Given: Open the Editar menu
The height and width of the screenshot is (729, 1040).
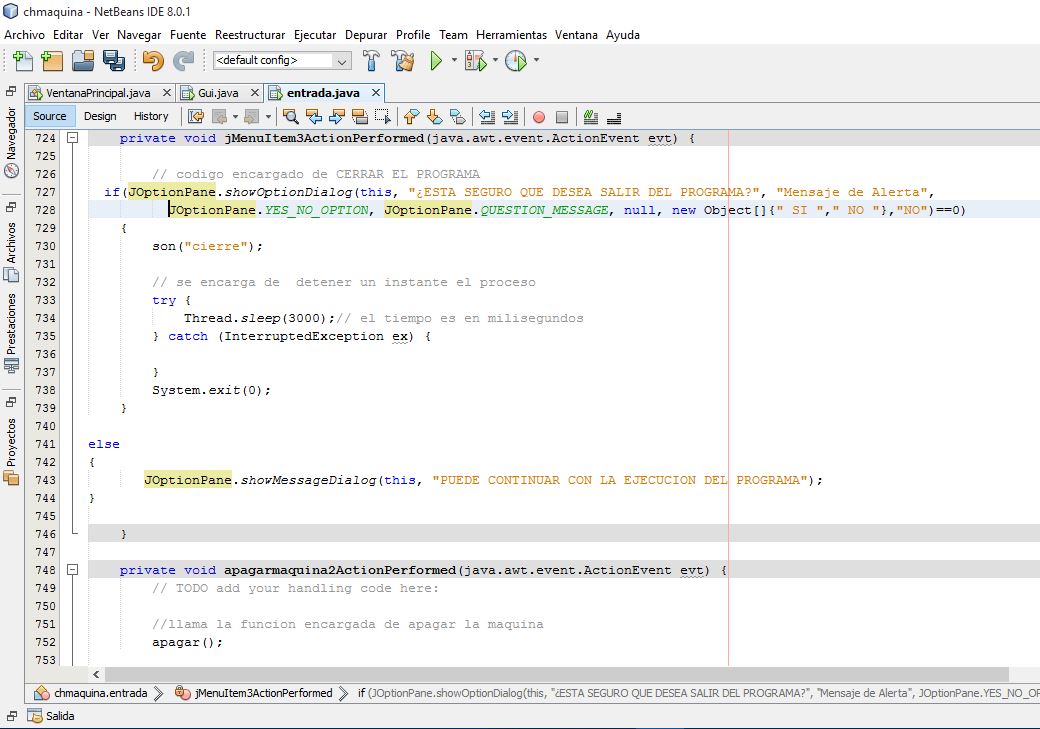Looking at the screenshot, I should pos(68,34).
